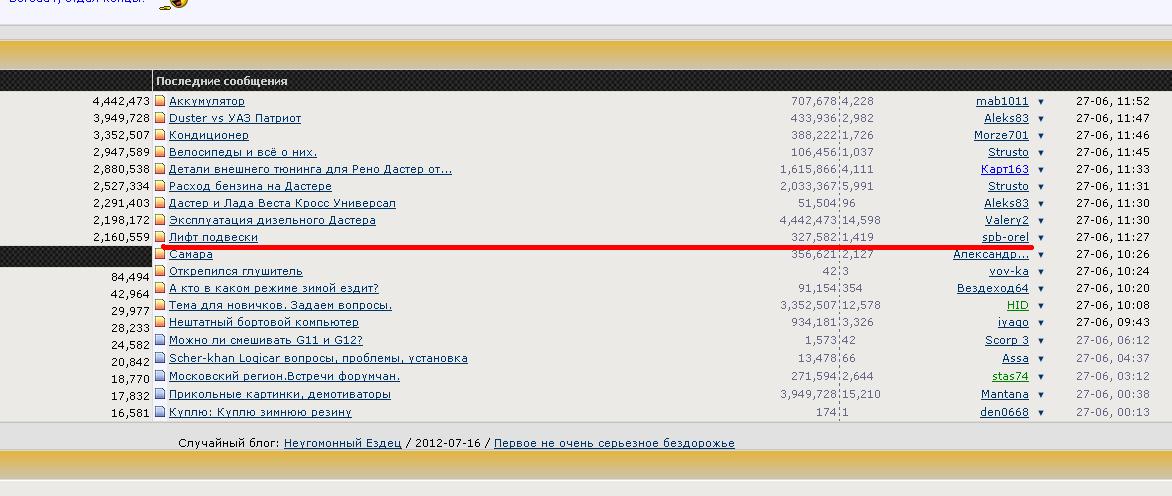This screenshot has width=1172, height=496.
Task: Click the orange post icon beside Дастер и Лада Веста
Action: pyautogui.click(x=160, y=203)
